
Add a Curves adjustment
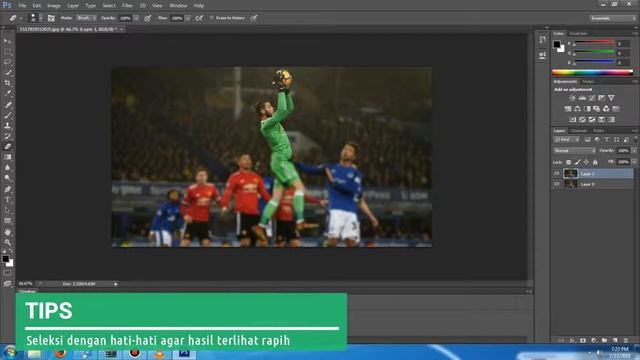tap(592, 98)
